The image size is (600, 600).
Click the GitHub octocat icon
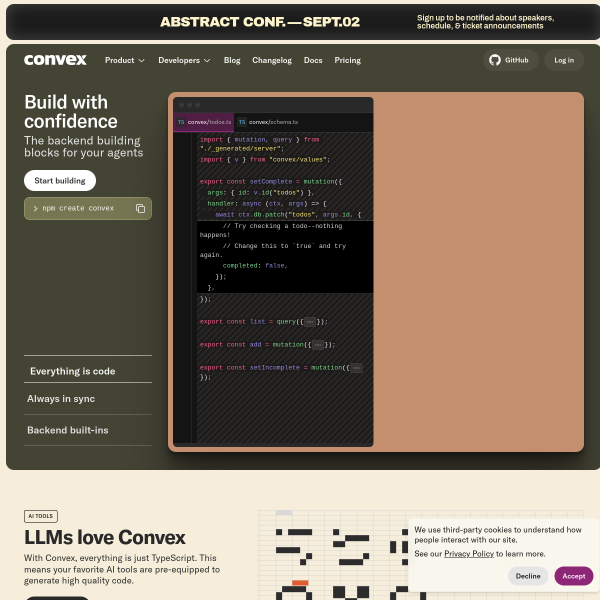(x=495, y=60)
